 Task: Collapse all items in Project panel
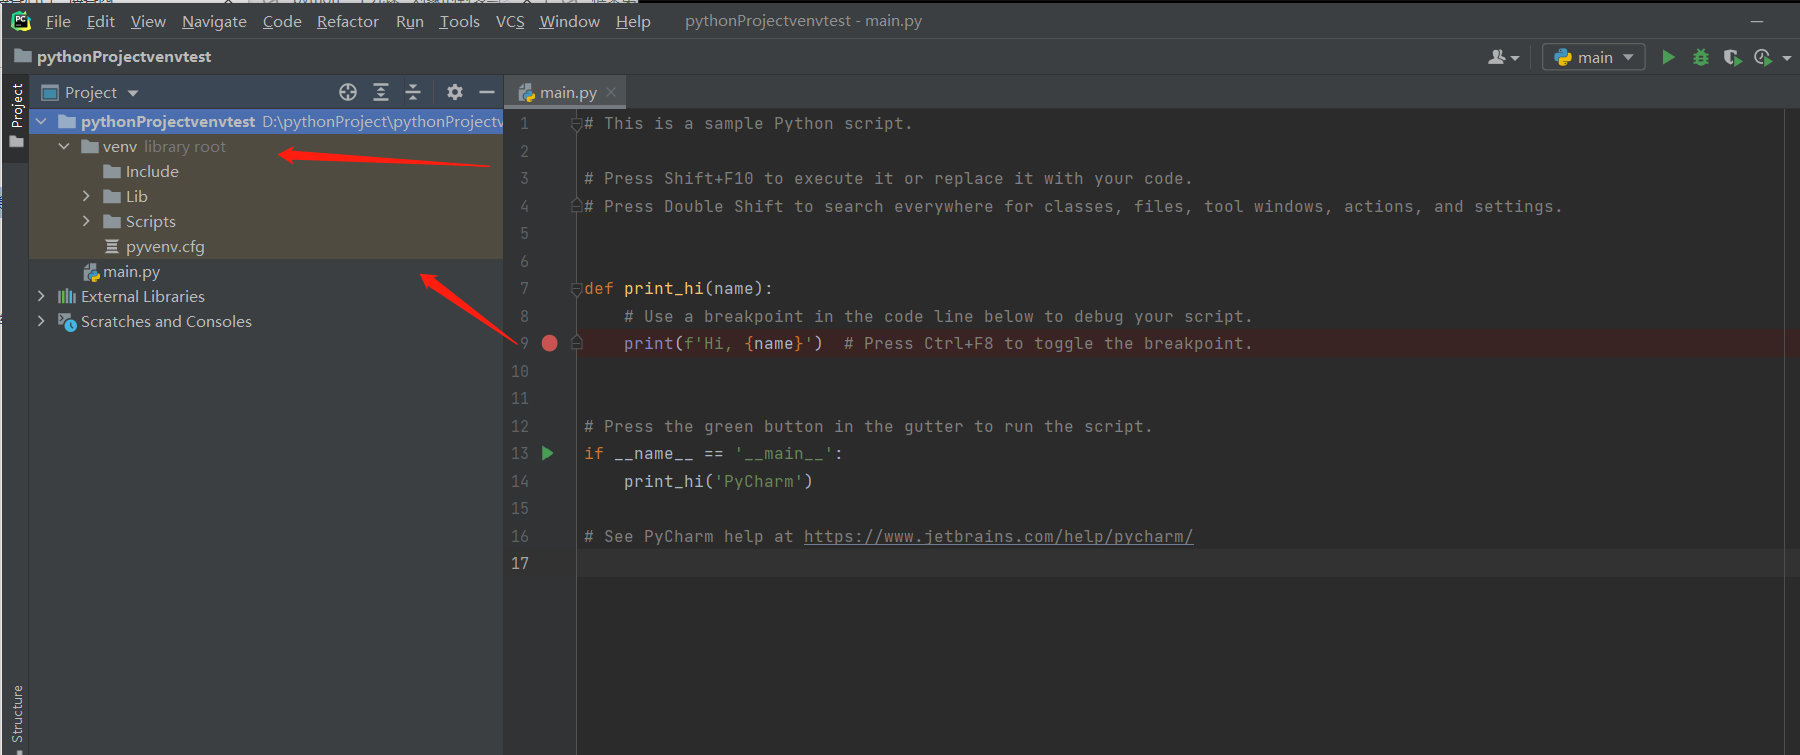coord(413,92)
